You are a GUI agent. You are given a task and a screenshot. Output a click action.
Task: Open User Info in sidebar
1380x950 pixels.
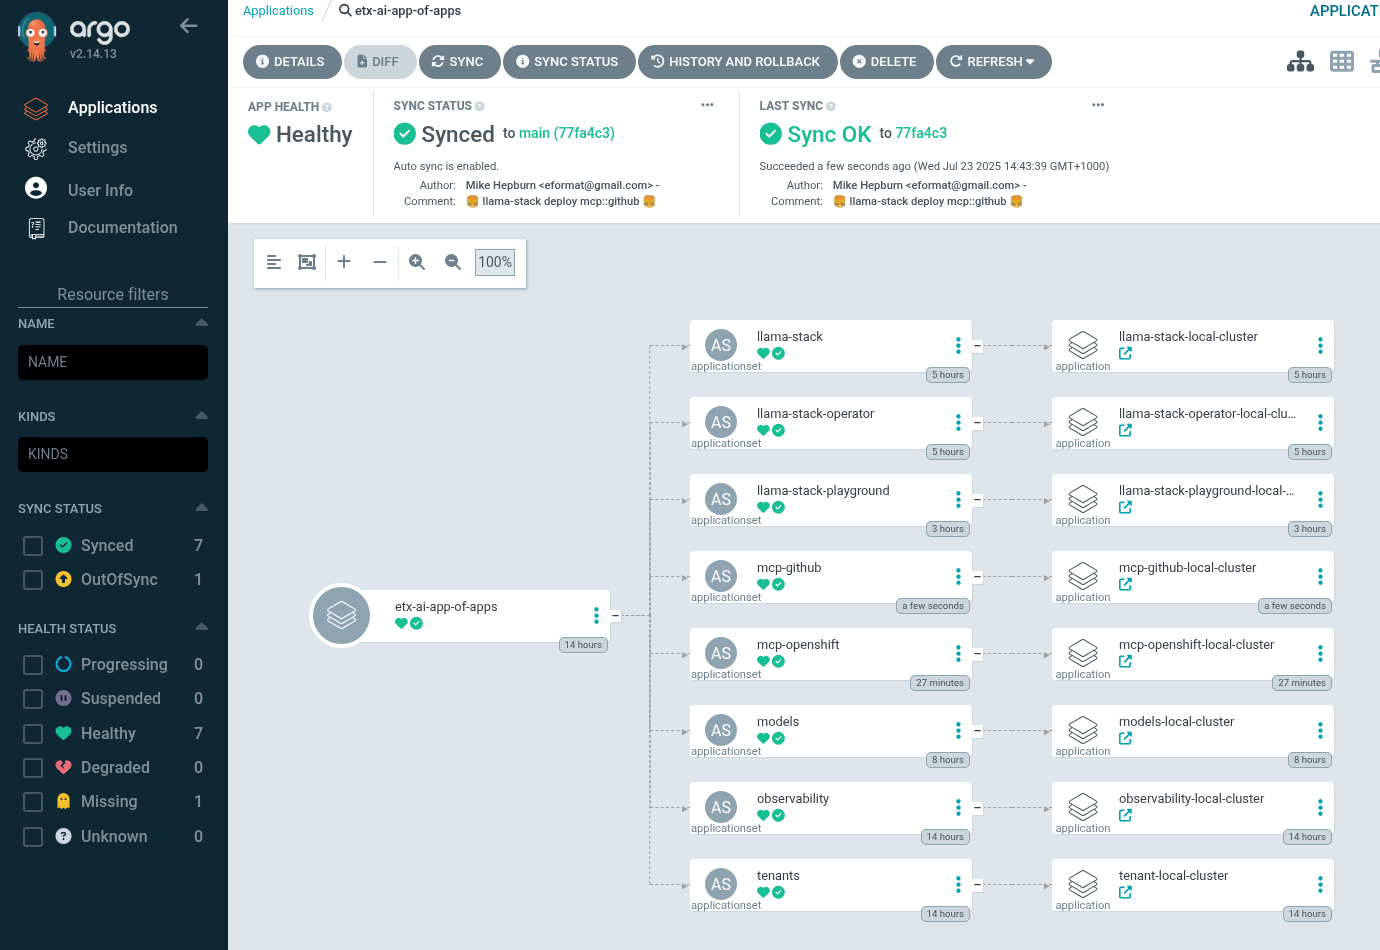[100, 190]
